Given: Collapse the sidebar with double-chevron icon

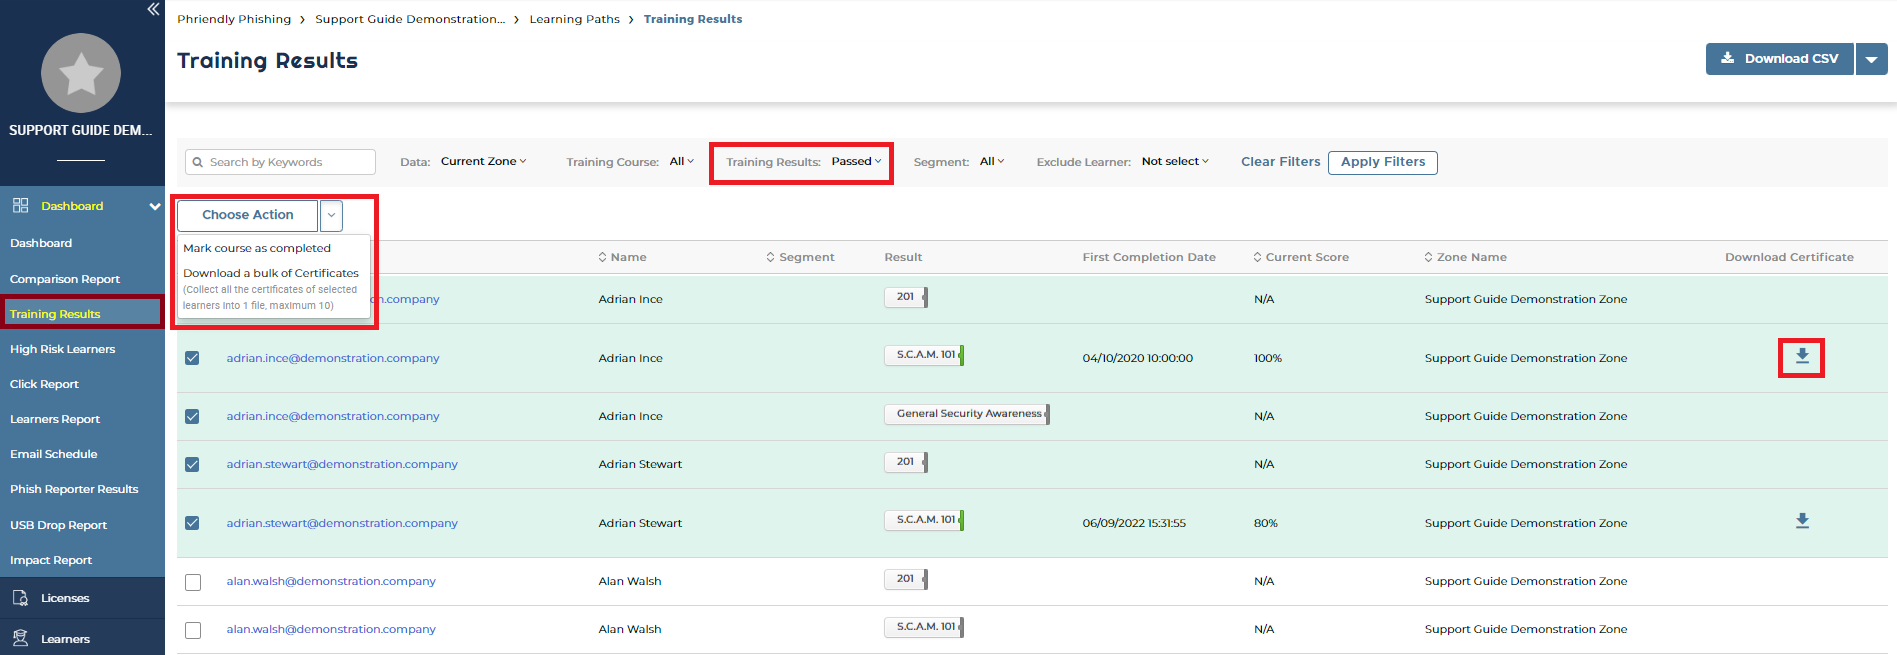Looking at the screenshot, I should (x=153, y=9).
